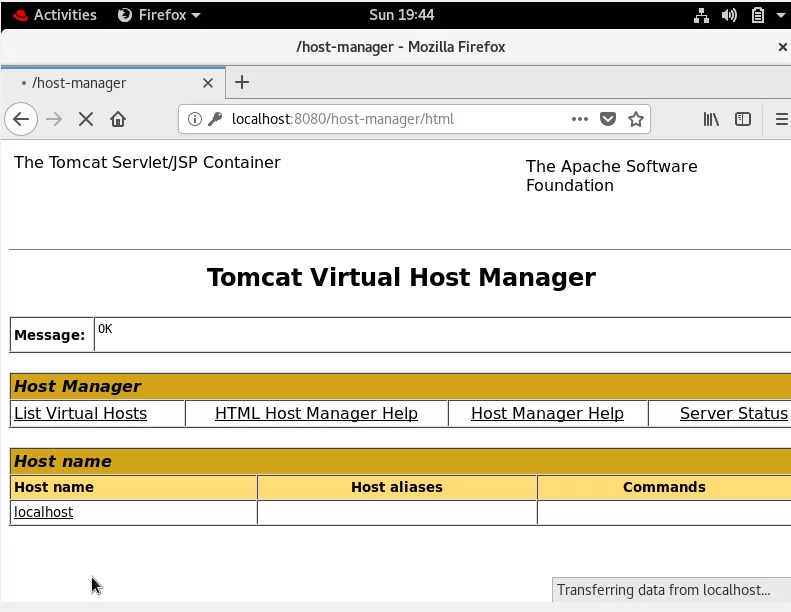The width and height of the screenshot is (791, 612).
Task: Open the List Virtual Hosts link
Action: tap(80, 413)
